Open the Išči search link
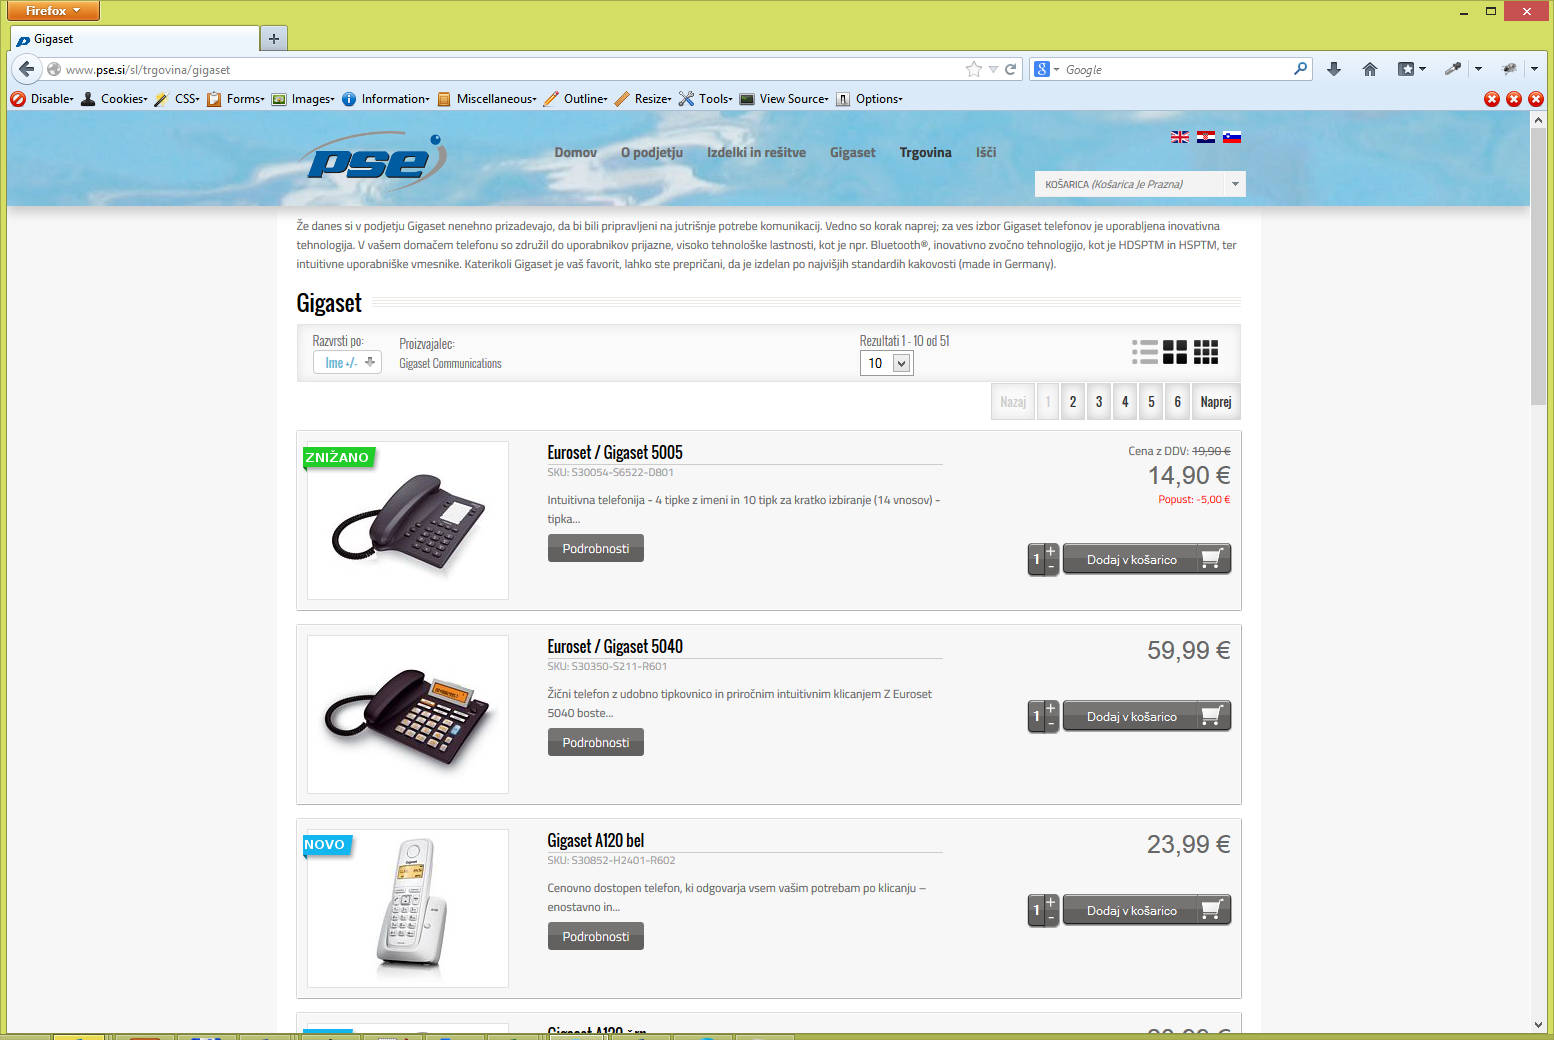1554x1040 pixels. coord(986,153)
